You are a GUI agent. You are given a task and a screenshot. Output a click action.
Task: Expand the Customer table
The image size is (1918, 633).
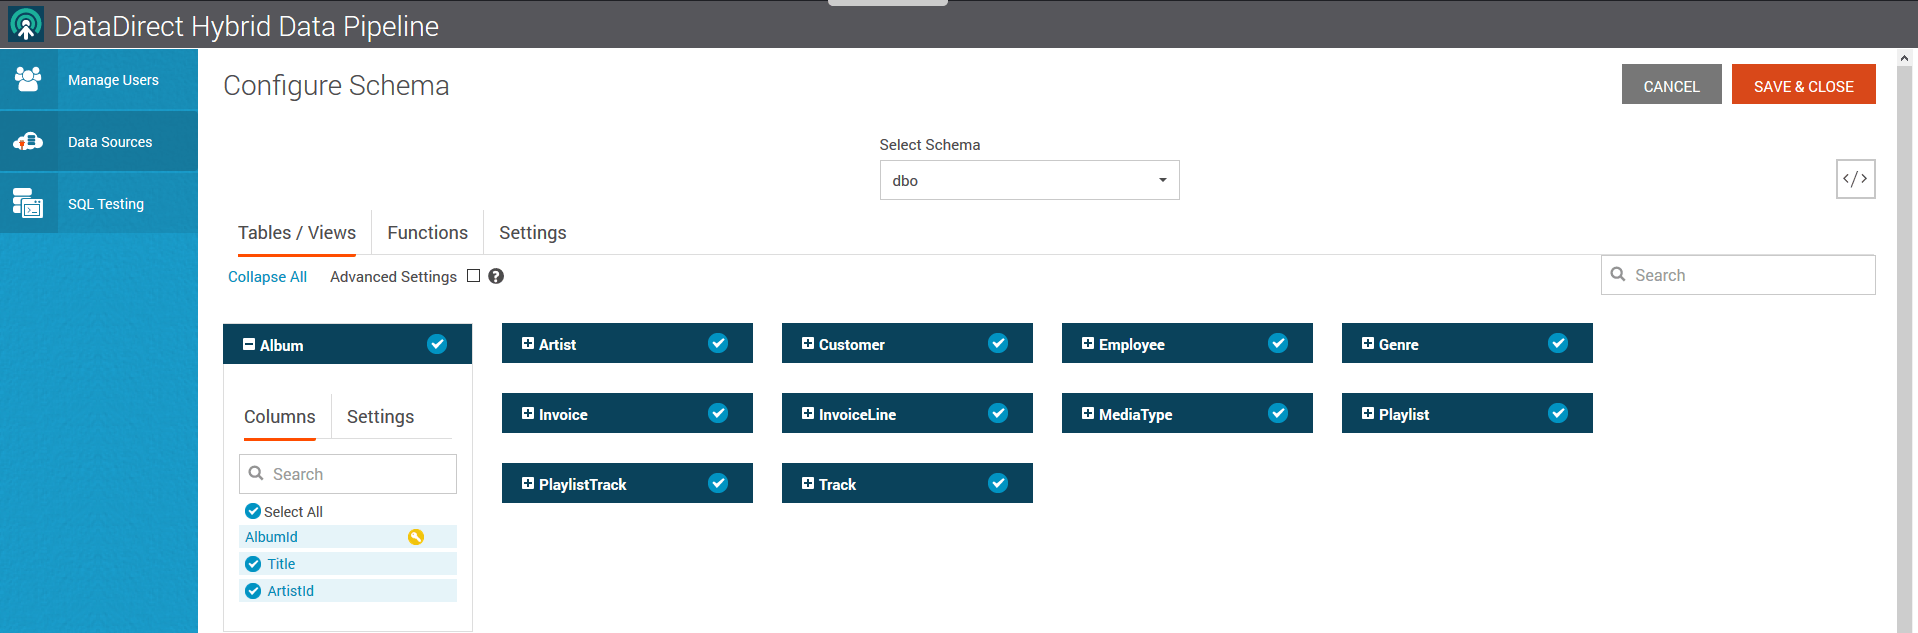(x=808, y=343)
